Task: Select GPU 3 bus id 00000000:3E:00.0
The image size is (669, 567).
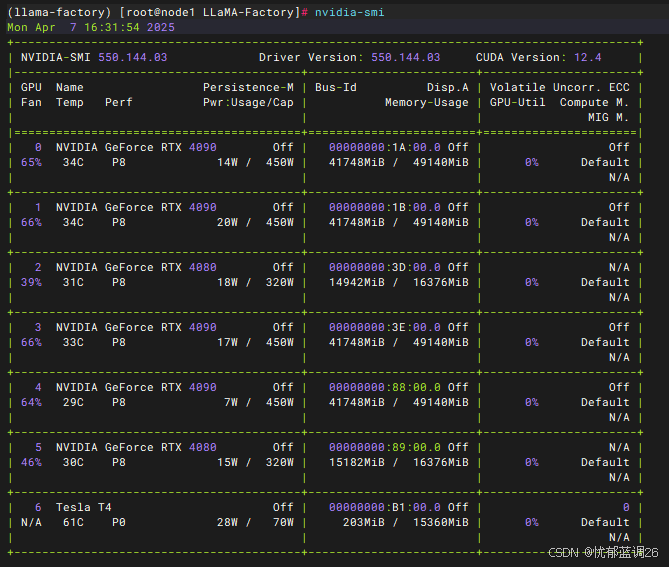Action: (x=385, y=327)
